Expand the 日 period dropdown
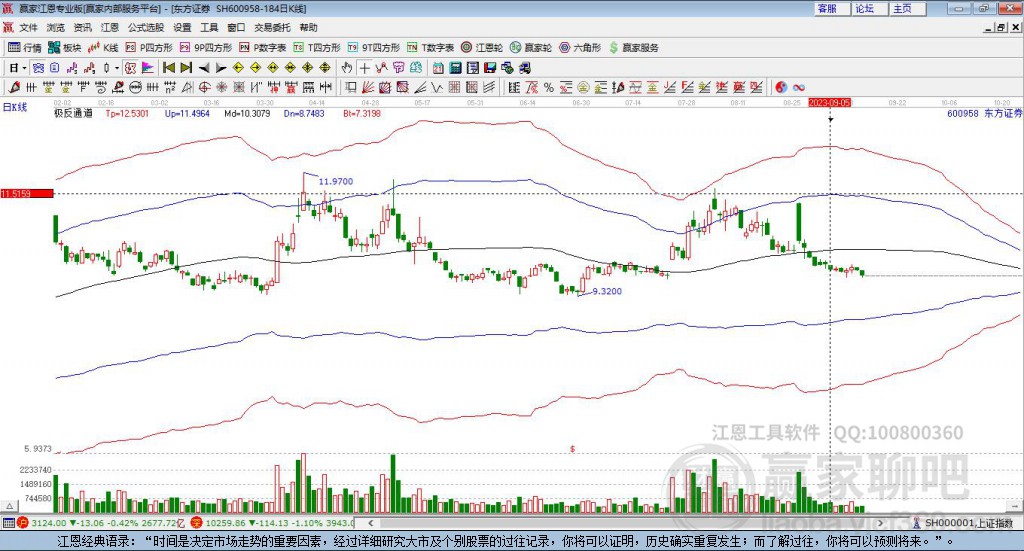This screenshot has width=1024, height=551. [x=24, y=68]
